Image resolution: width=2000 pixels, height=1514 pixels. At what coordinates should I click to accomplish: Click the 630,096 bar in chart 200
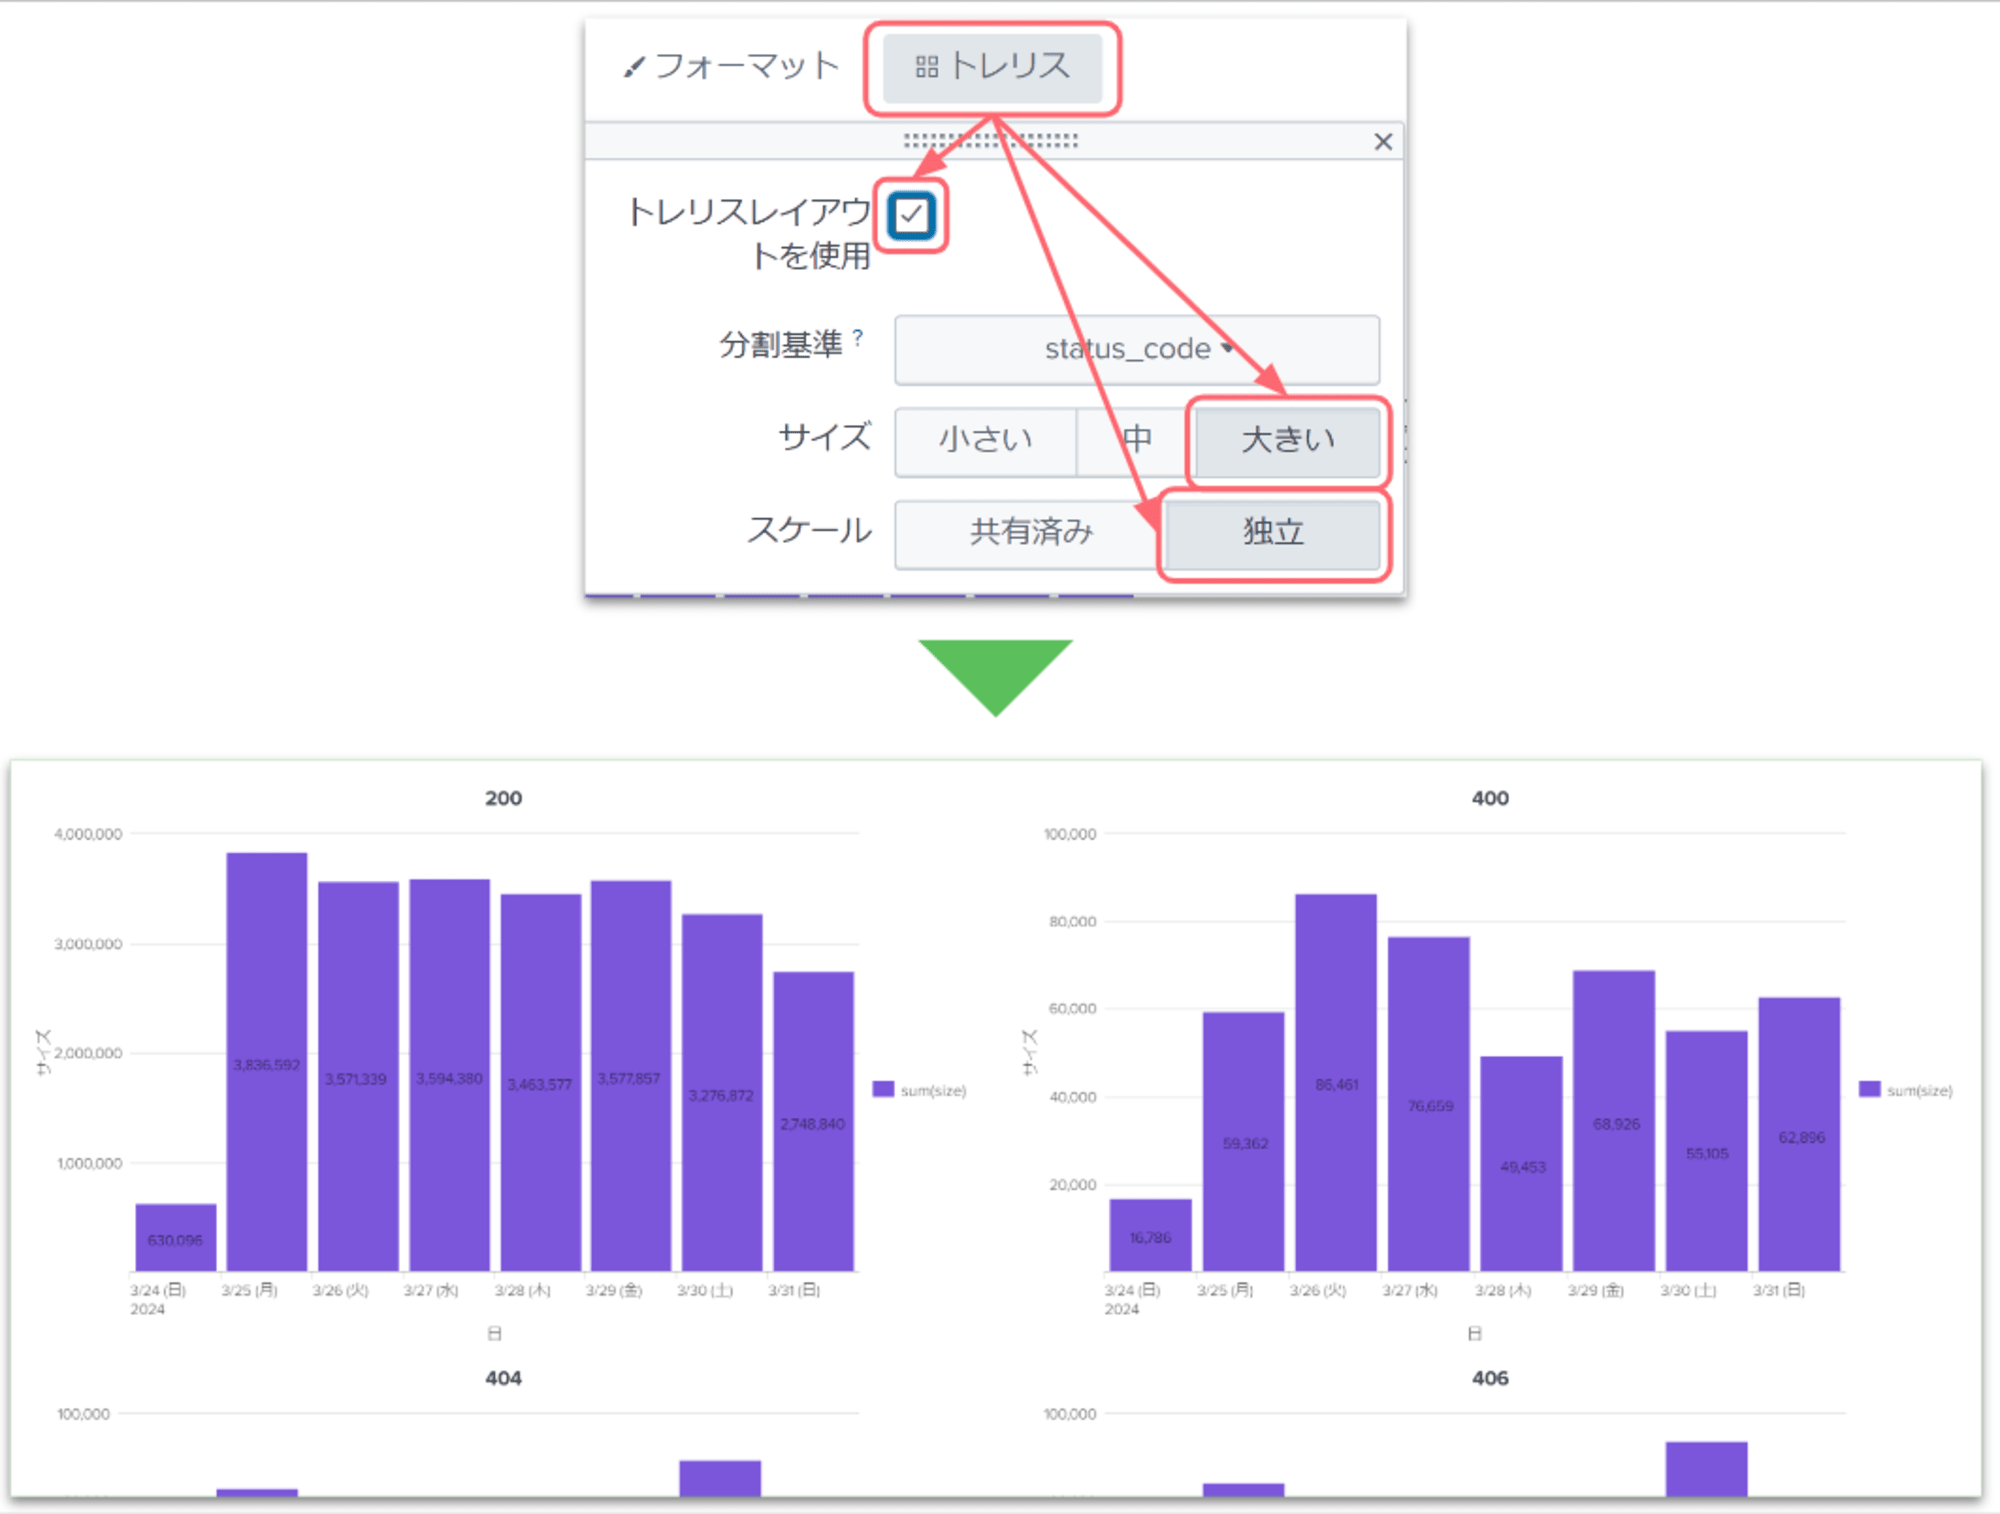click(x=176, y=1237)
